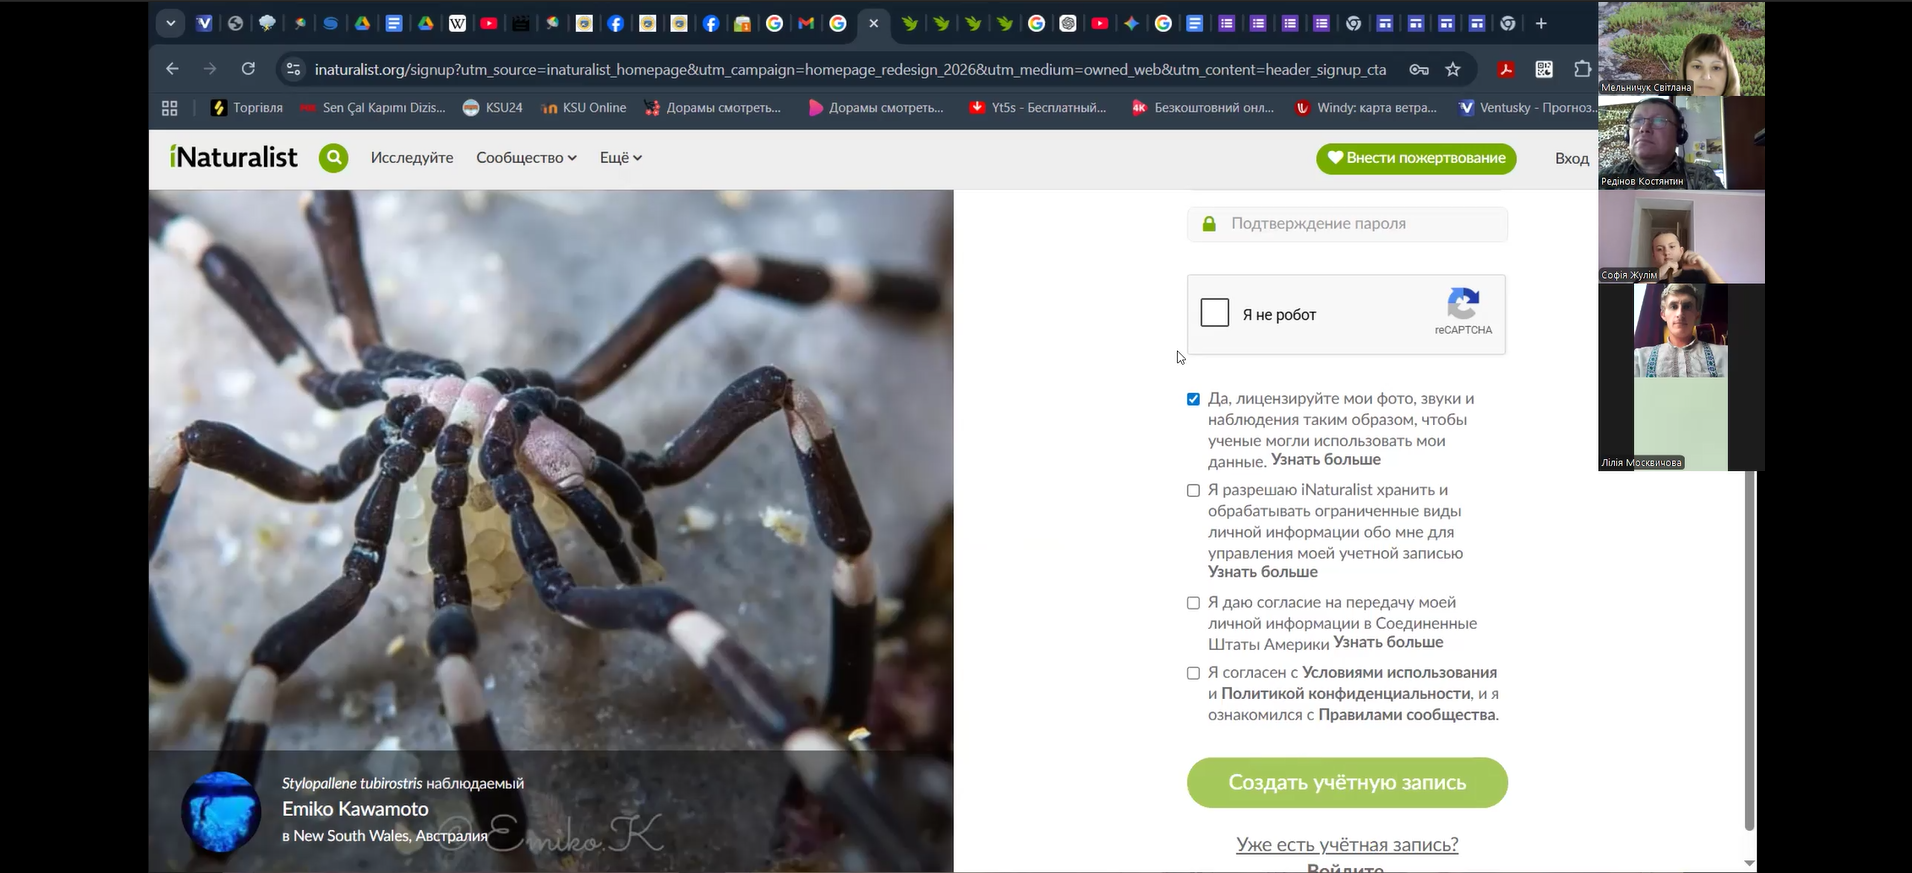Enable consent for data transfer to USA
This screenshot has width=1912, height=873.
point(1193,603)
